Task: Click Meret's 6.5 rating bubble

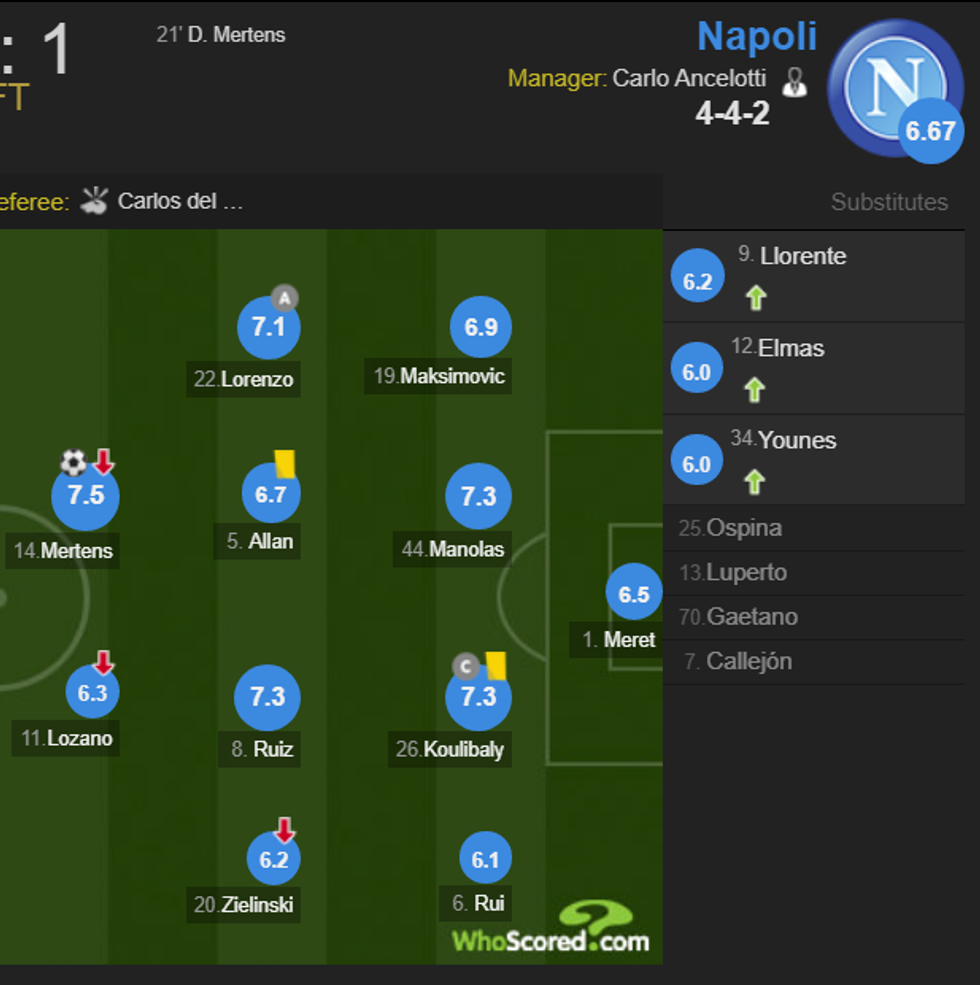Action: (634, 592)
